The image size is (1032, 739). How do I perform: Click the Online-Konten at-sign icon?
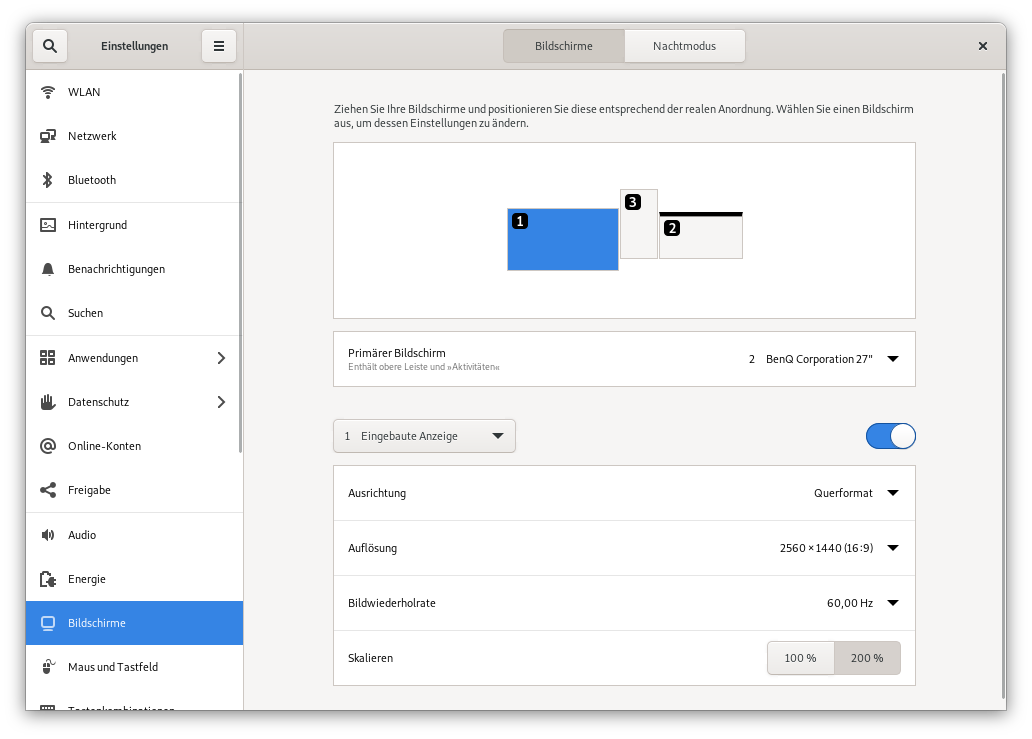coord(47,446)
